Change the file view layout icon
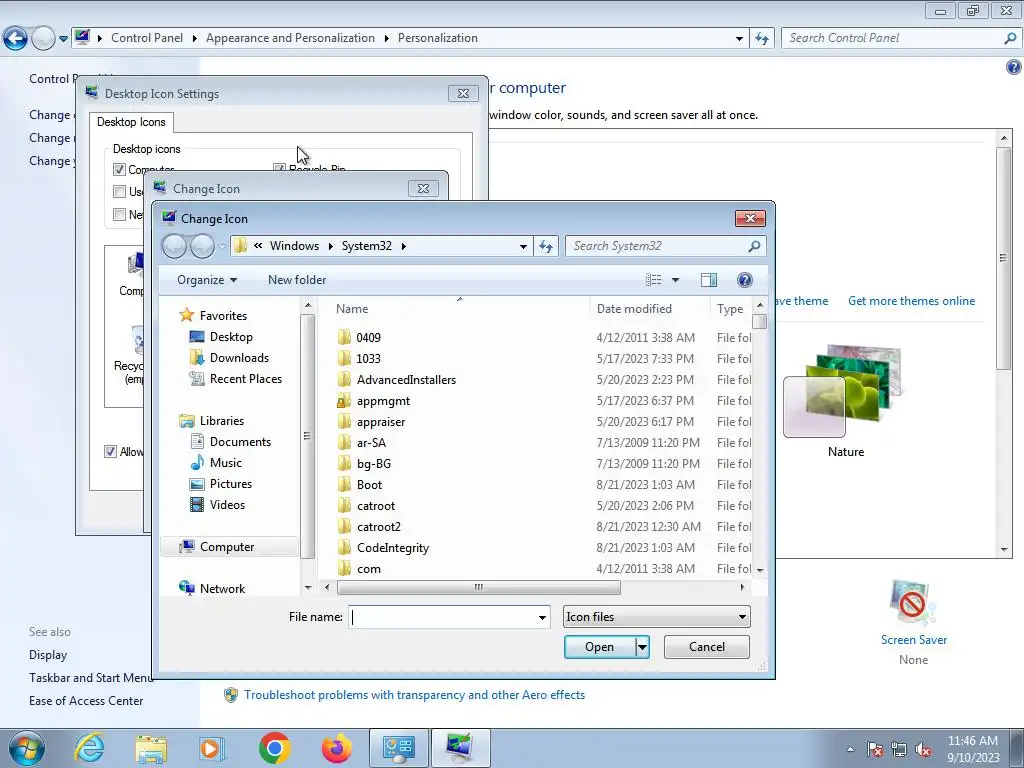 point(654,280)
